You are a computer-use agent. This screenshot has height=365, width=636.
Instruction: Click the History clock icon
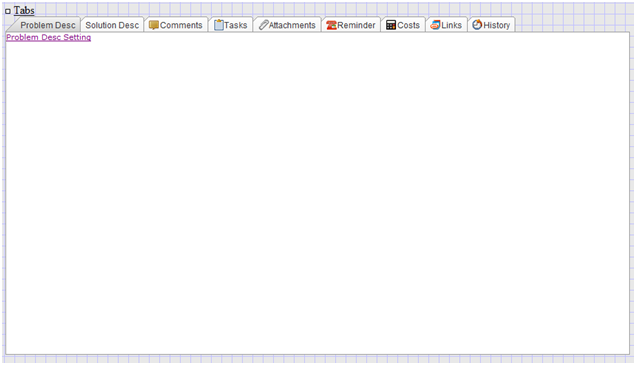[477, 25]
